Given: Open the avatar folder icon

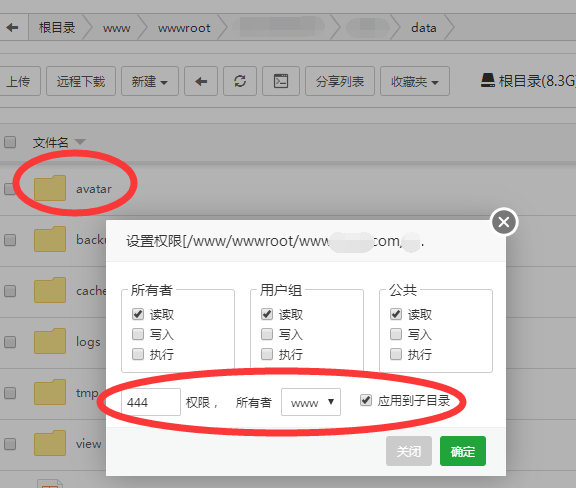Looking at the screenshot, I should 50,188.
